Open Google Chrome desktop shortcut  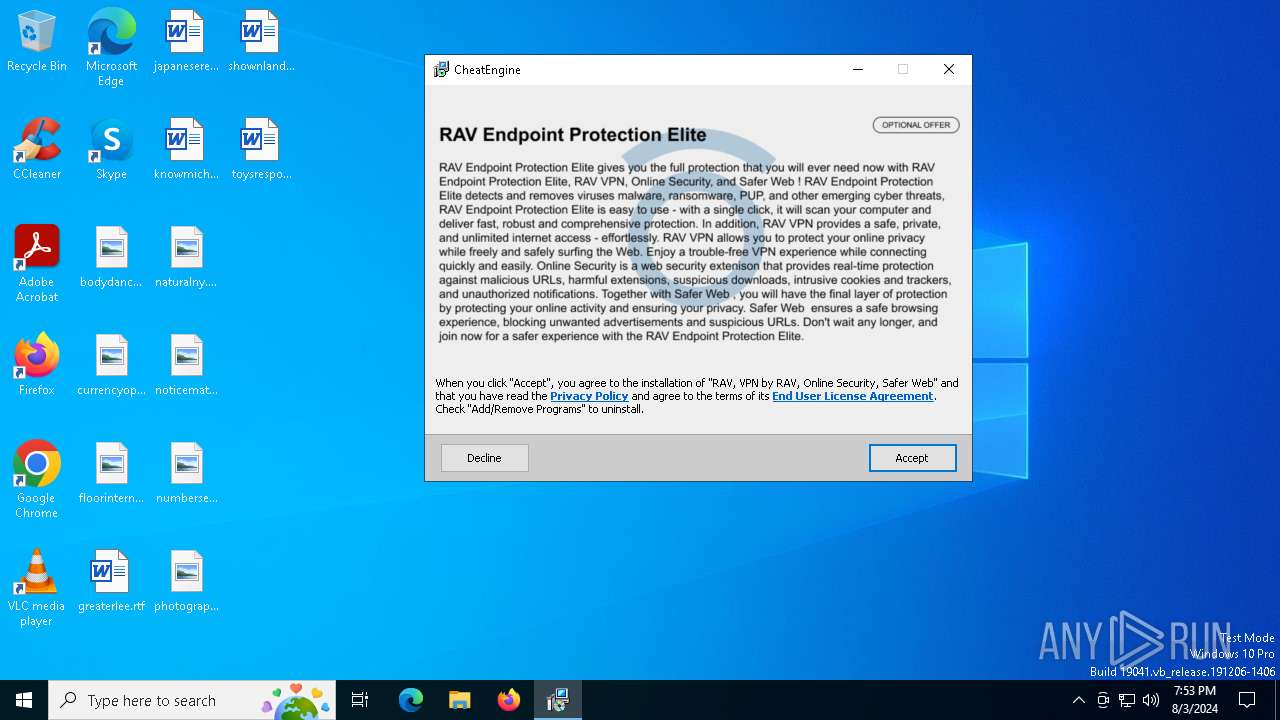coord(37,480)
